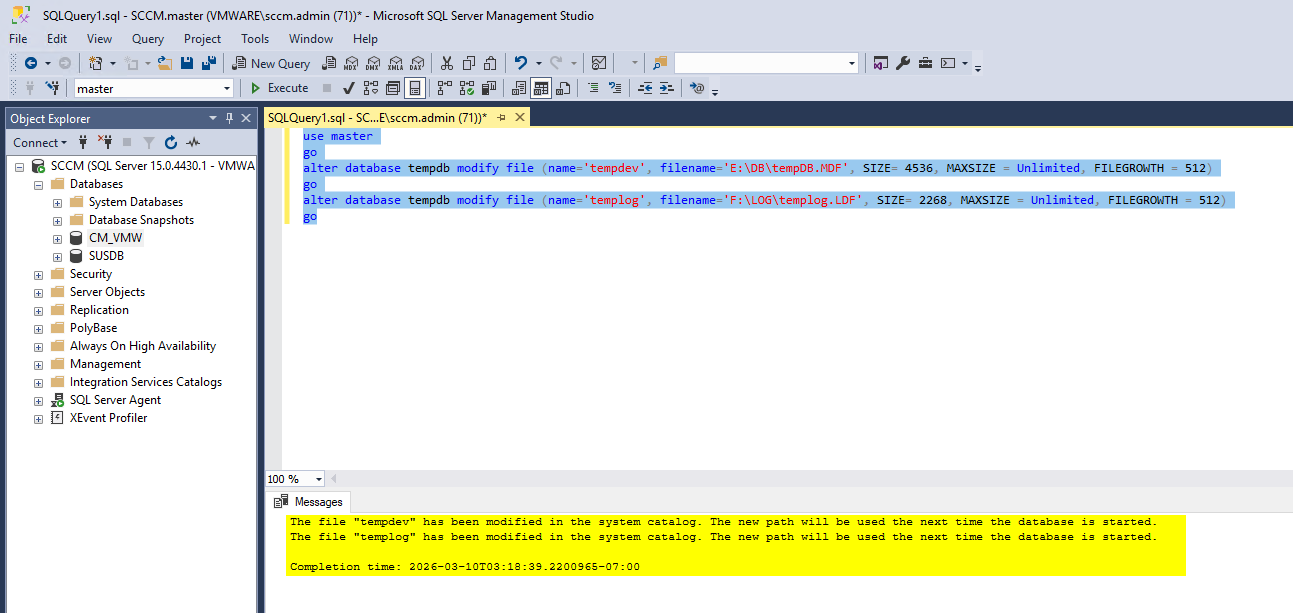Click the Save All icon
1293x613 pixels.
209,63
